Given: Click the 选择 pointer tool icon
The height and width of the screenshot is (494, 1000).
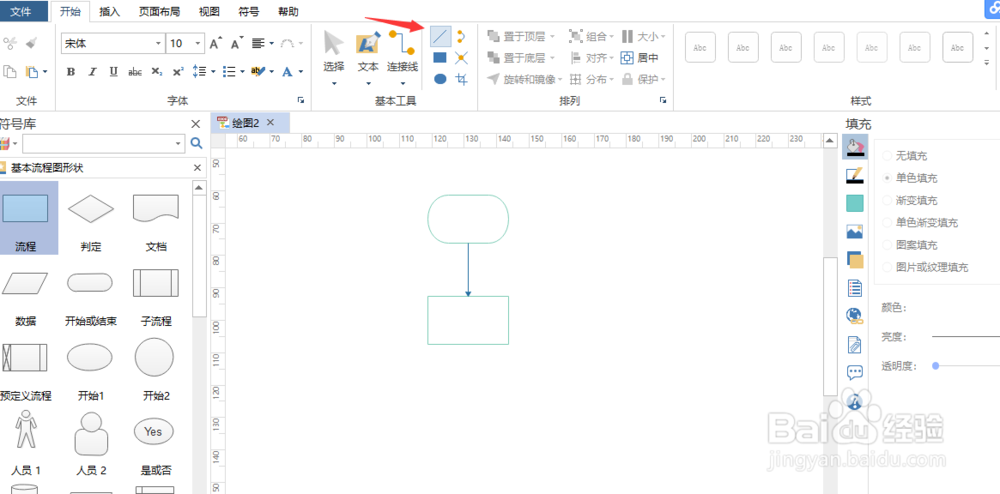Looking at the screenshot, I should click(334, 43).
